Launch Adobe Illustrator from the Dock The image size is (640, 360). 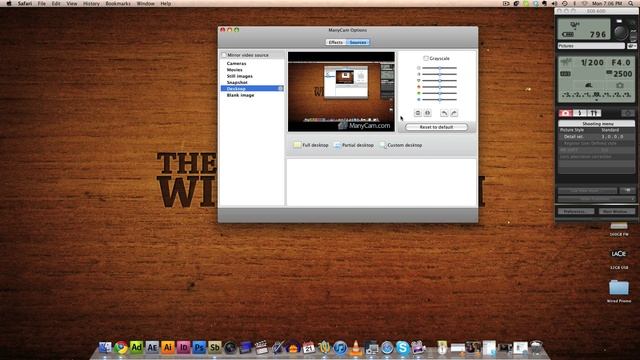[x=167, y=347]
